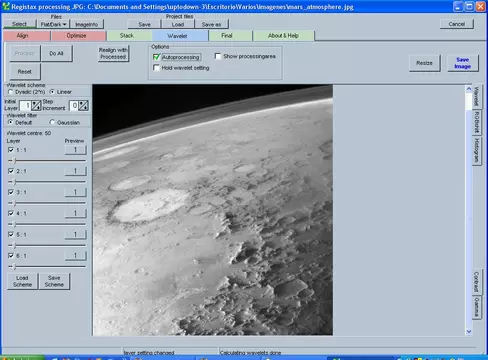Click the Load Scheme button
Viewport: 488px width, 360px height.
click(x=22, y=281)
